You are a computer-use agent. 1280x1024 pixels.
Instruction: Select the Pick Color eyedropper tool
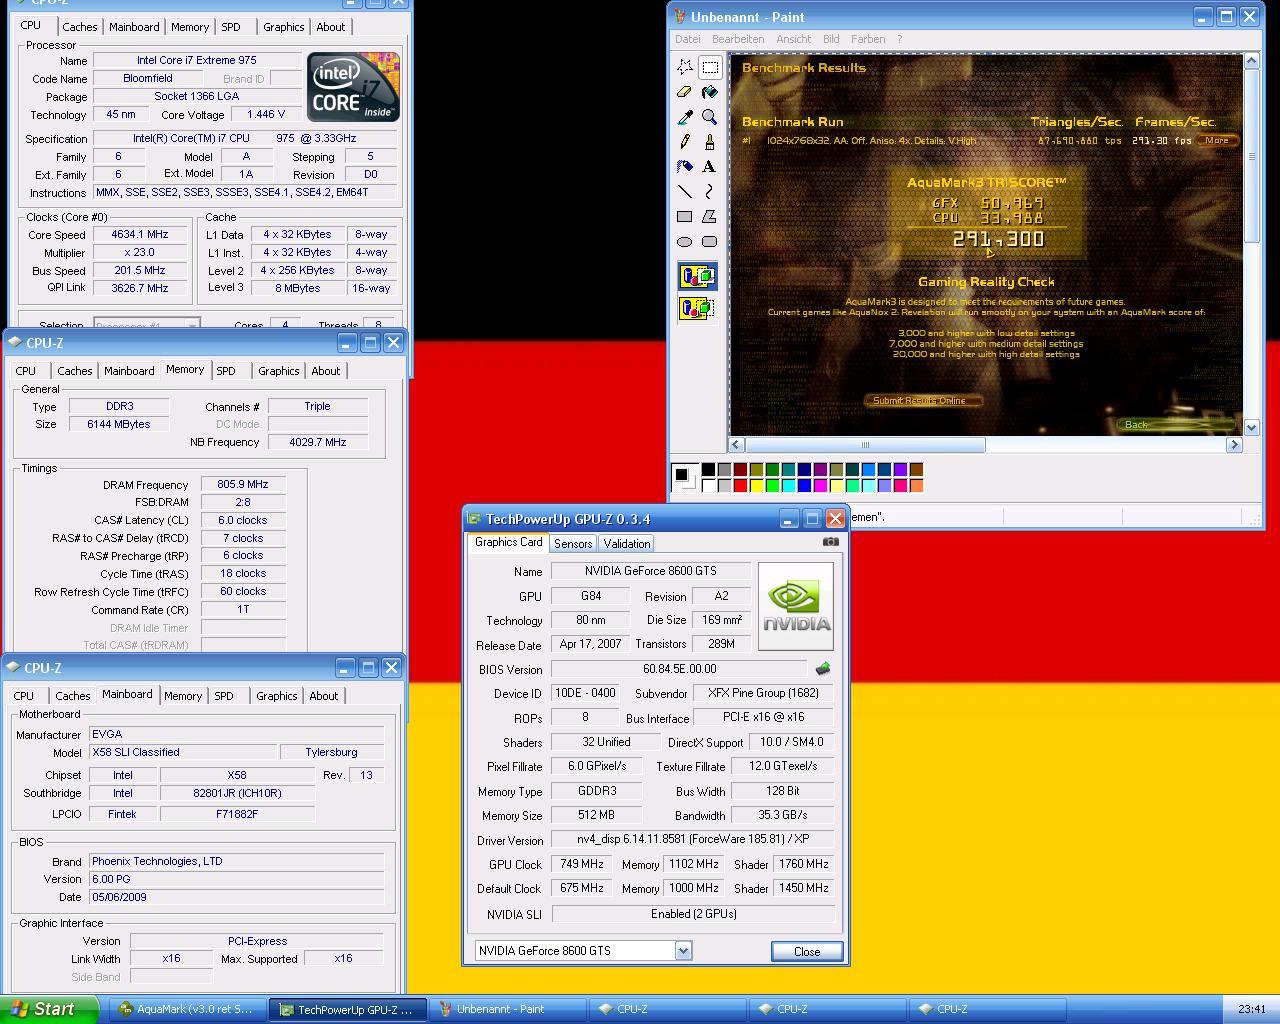[685, 117]
